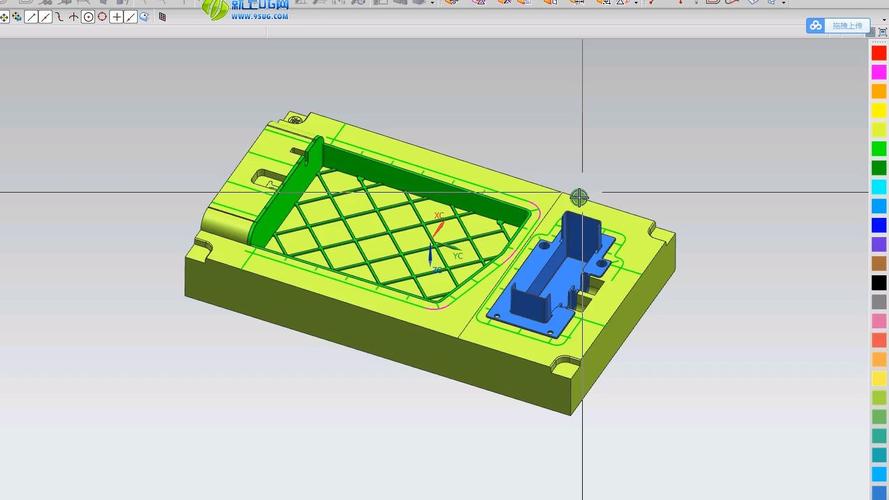Toggle the Existing Point plus-sign snap
The width and height of the screenshot is (889, 500).
117,17
